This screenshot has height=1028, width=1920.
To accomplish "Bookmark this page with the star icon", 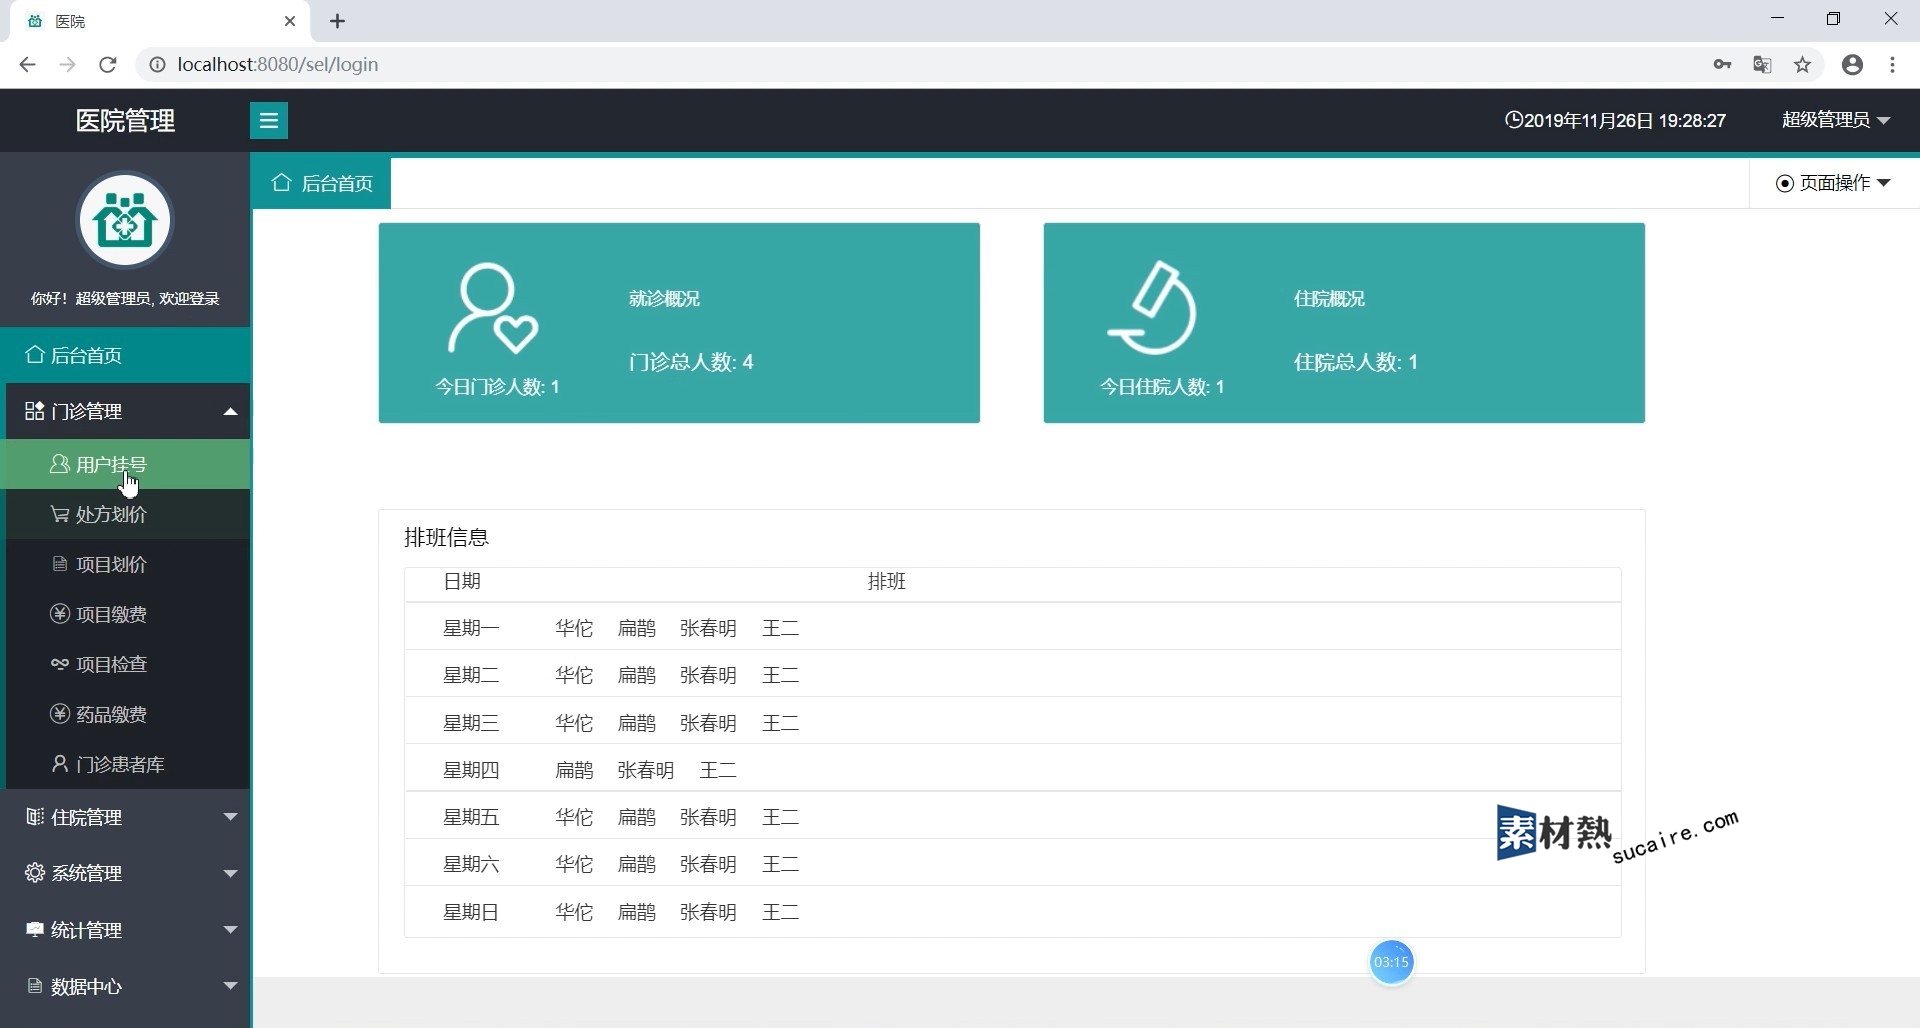I will click(x=1802, y=65).
